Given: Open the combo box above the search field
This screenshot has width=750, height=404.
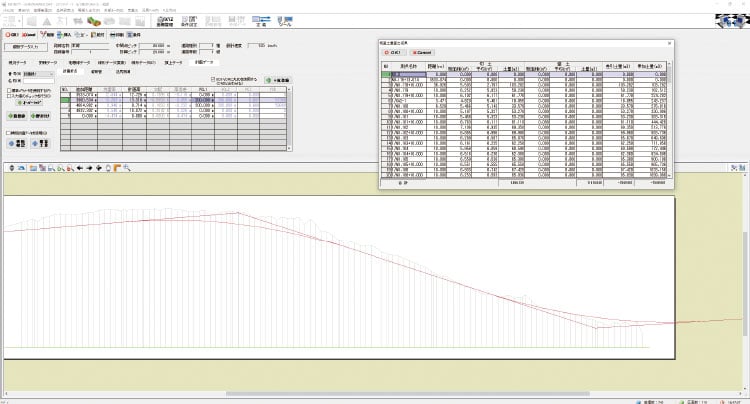Looking at the screenshot, I should click(x=38, y=74).
